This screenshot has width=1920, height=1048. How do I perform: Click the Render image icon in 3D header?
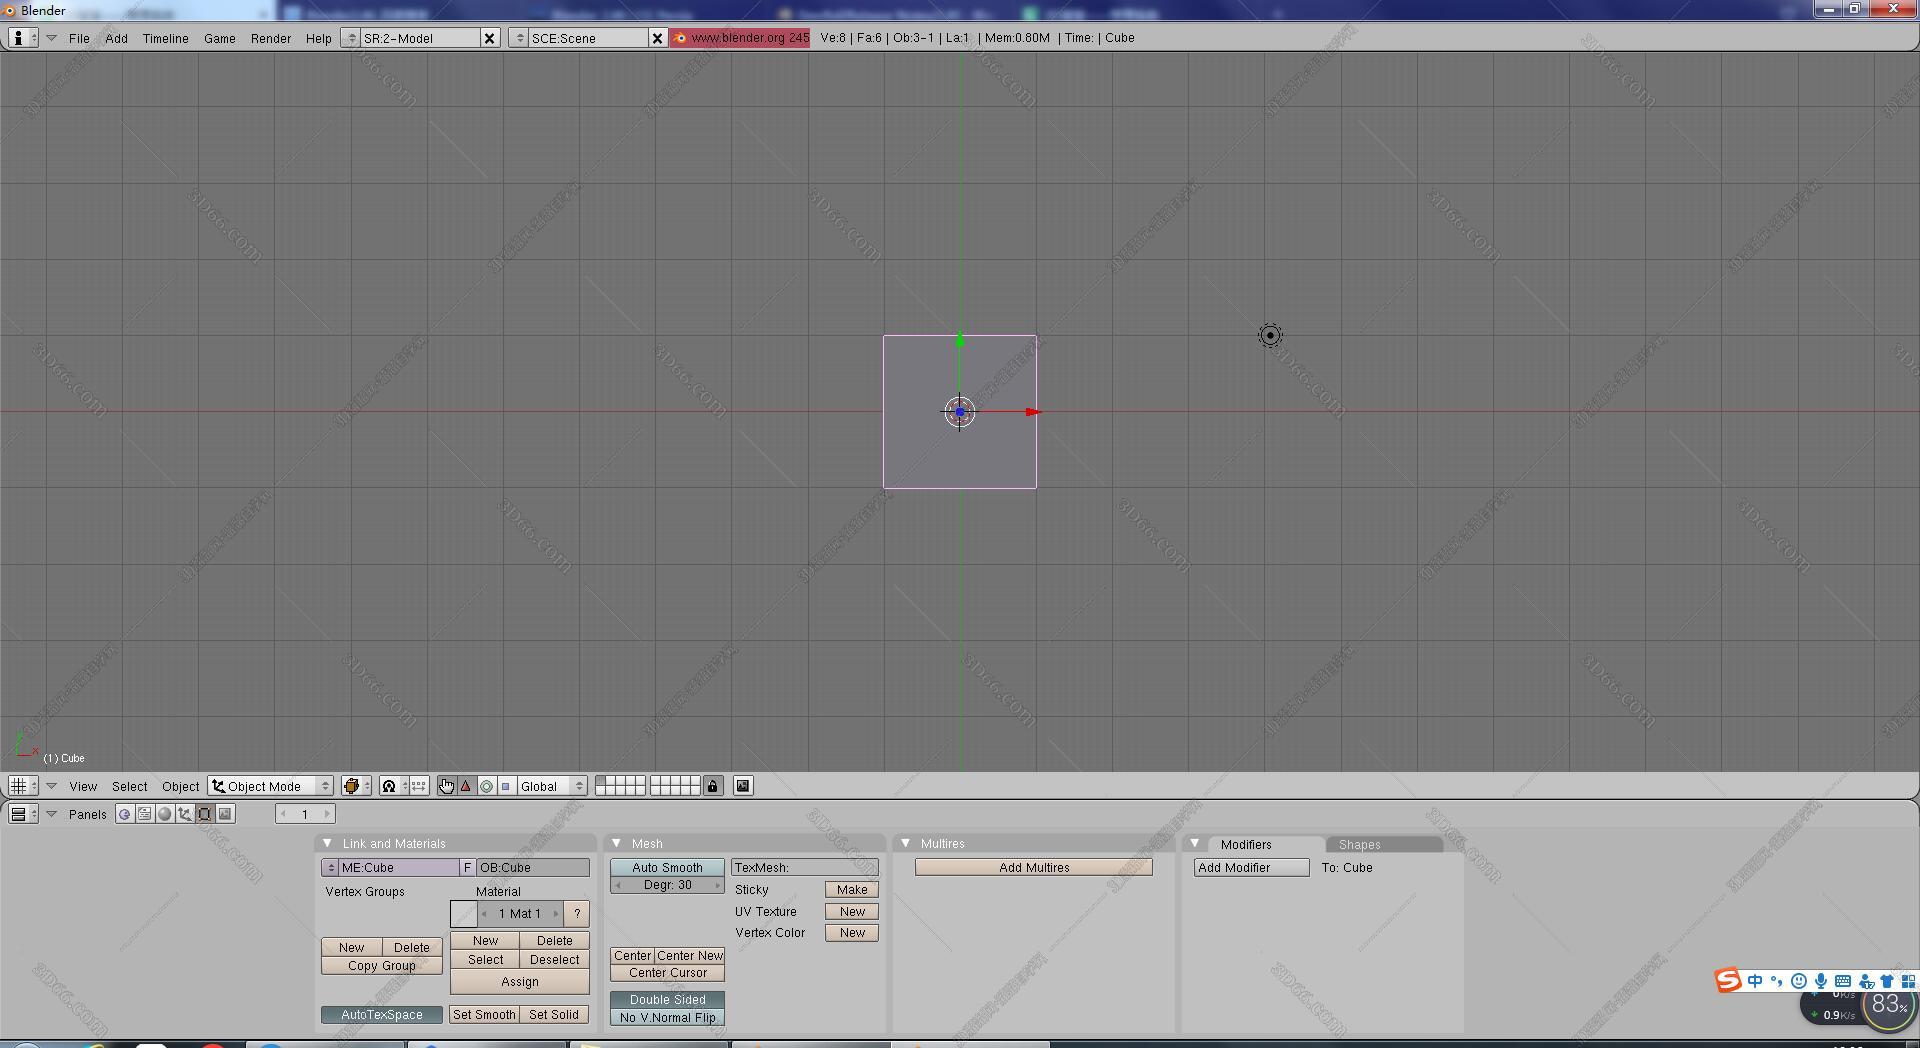(x=743, y=786)
